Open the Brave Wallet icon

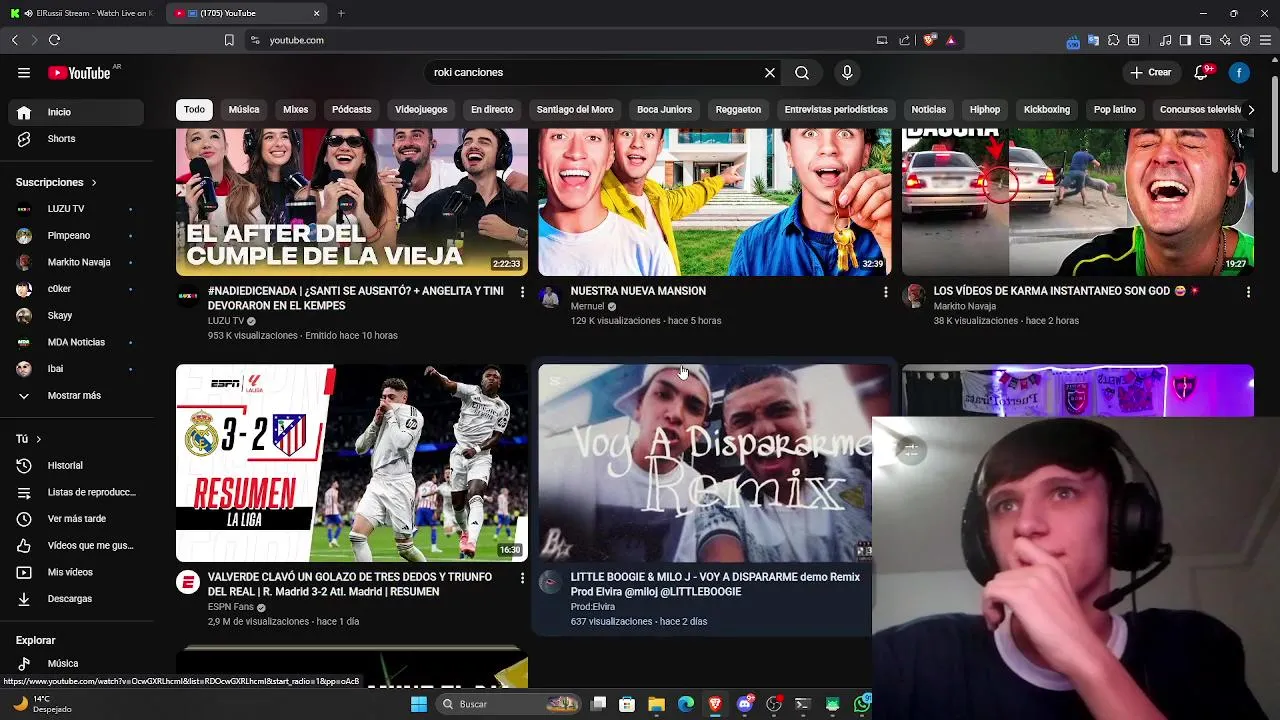click(1205, 40)
